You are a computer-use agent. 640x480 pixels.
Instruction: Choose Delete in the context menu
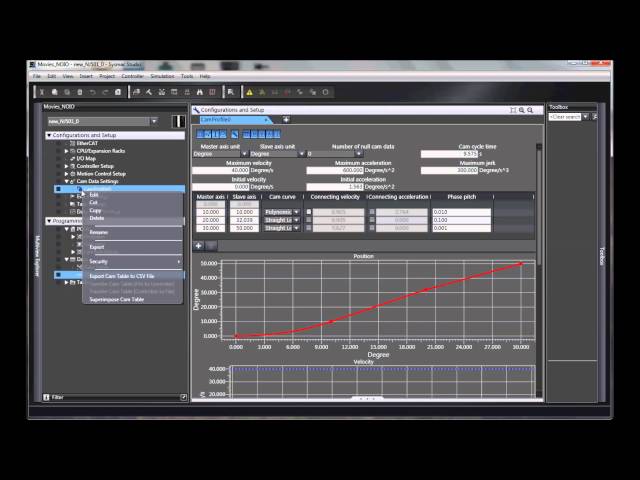coord(97,218)
